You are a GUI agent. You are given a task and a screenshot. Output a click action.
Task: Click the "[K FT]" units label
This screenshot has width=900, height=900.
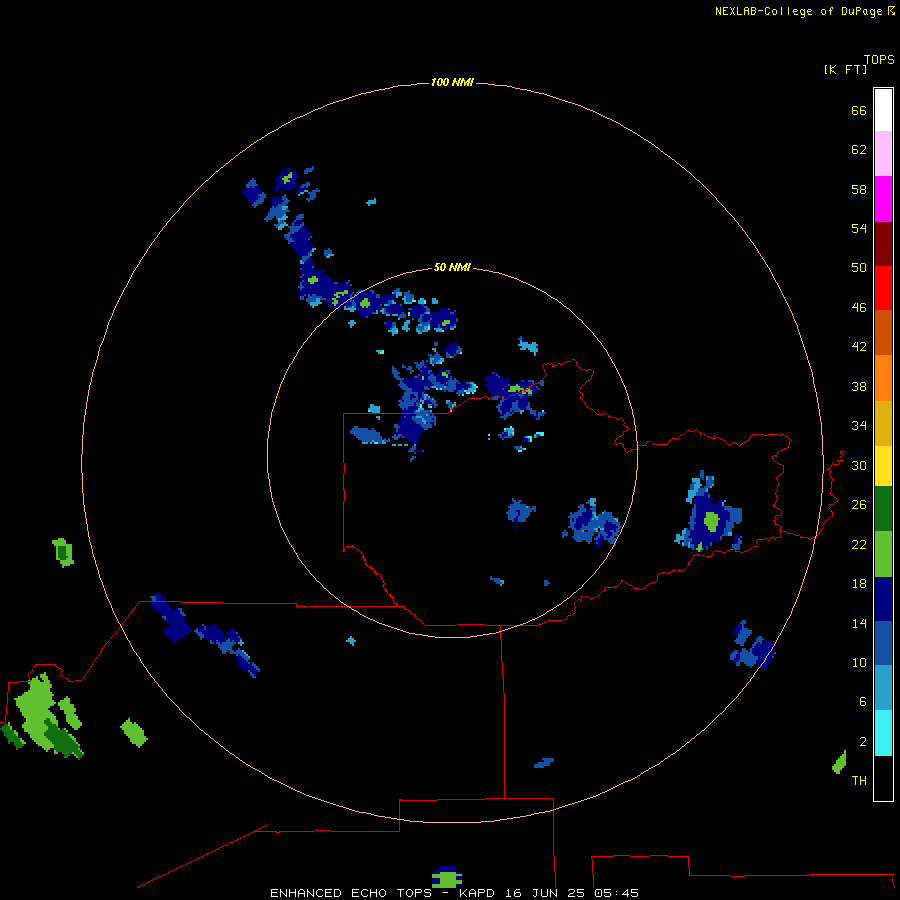(845, 69)
